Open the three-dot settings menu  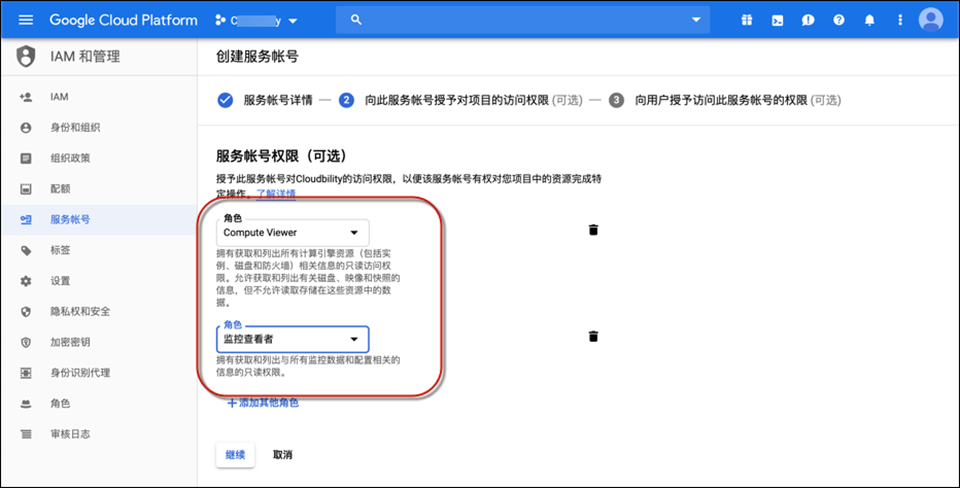(900, 20)
